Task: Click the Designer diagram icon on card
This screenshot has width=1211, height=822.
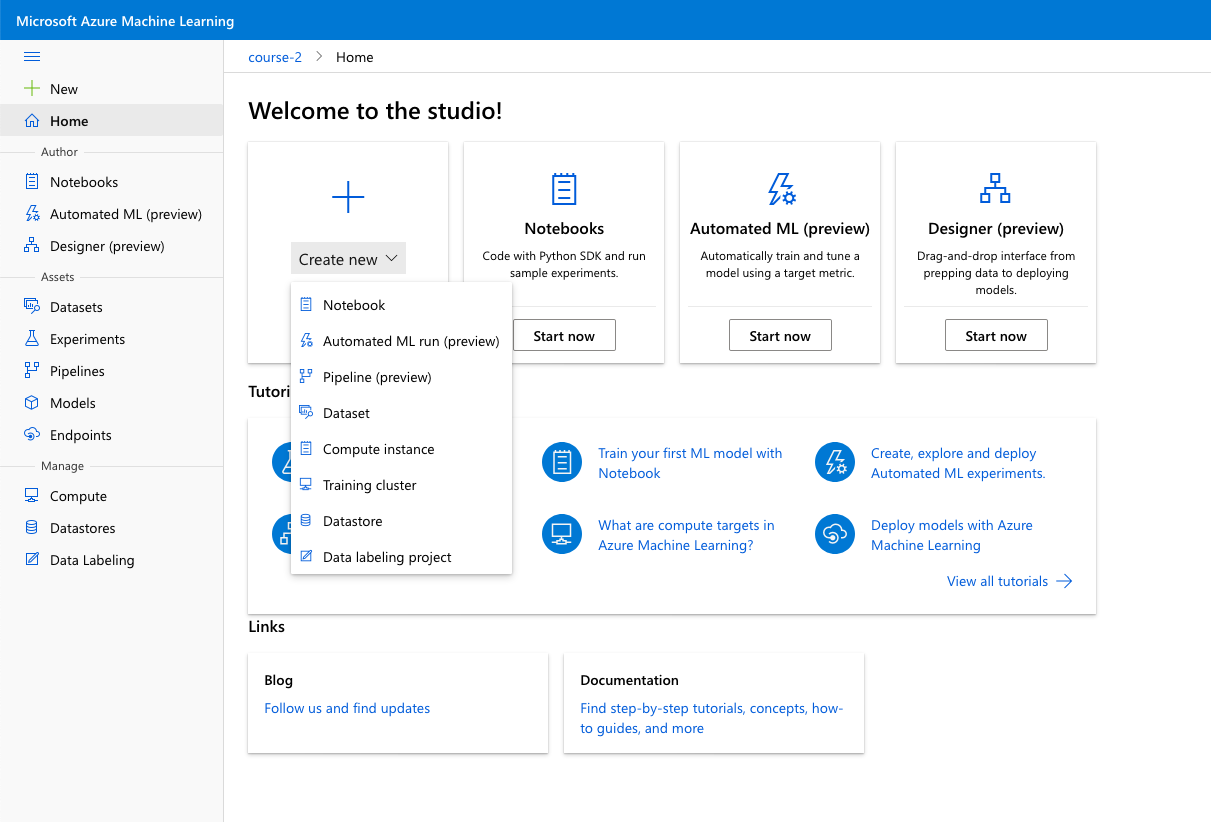Action: tap(995, 189)
